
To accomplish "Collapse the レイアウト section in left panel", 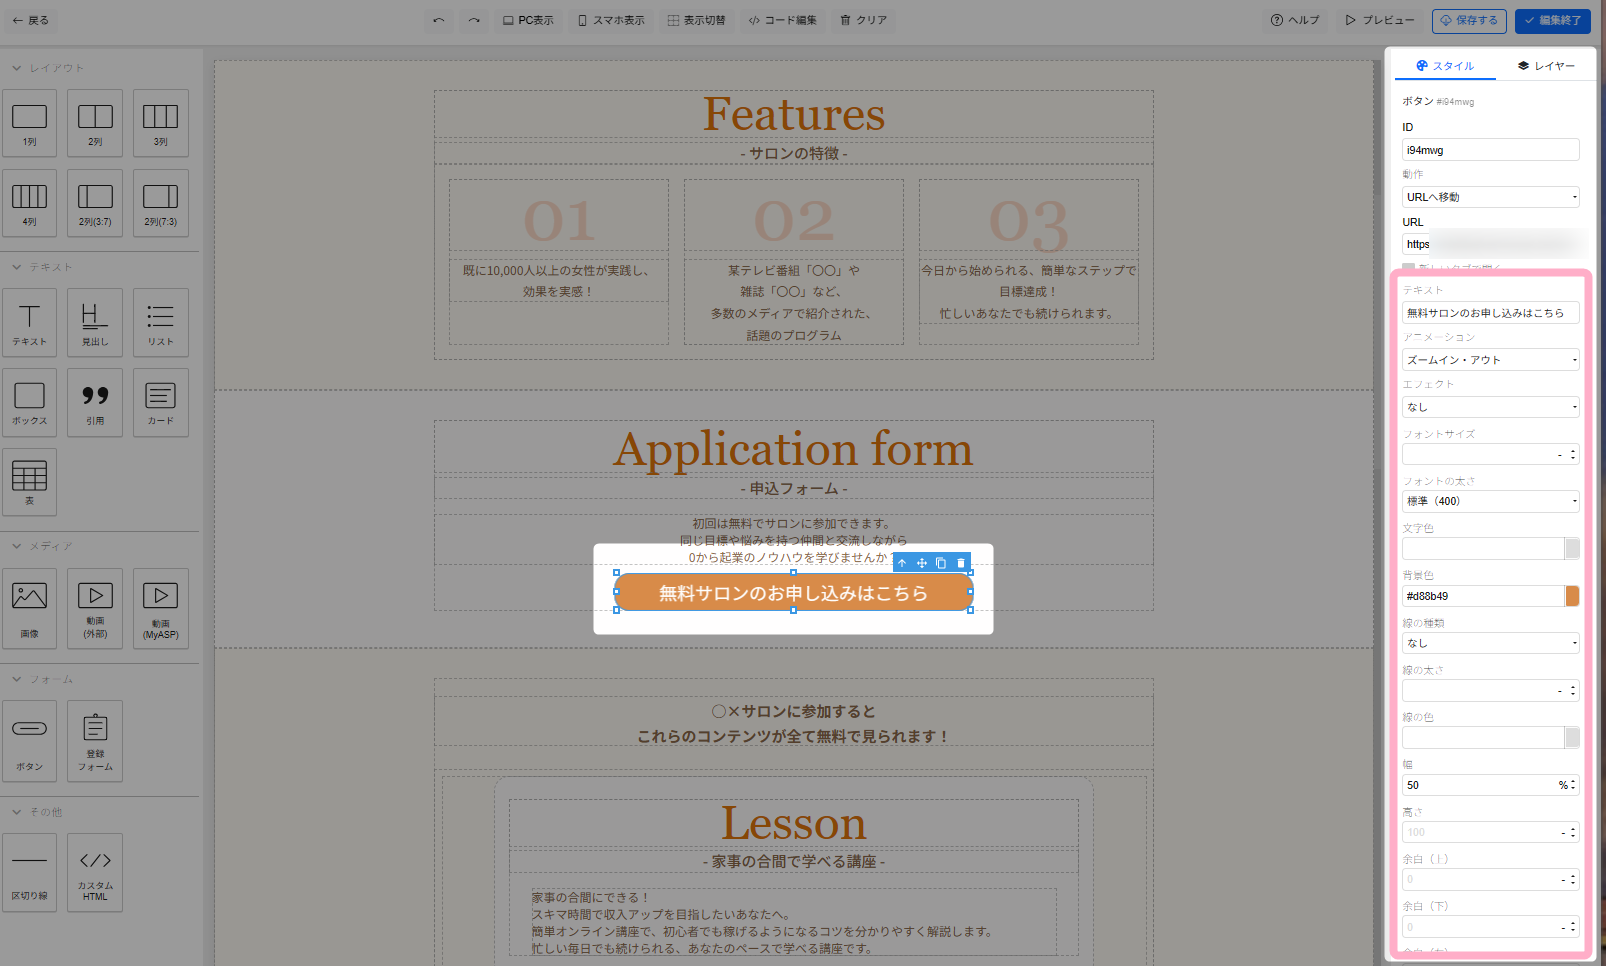I will (x=17, y=68).
